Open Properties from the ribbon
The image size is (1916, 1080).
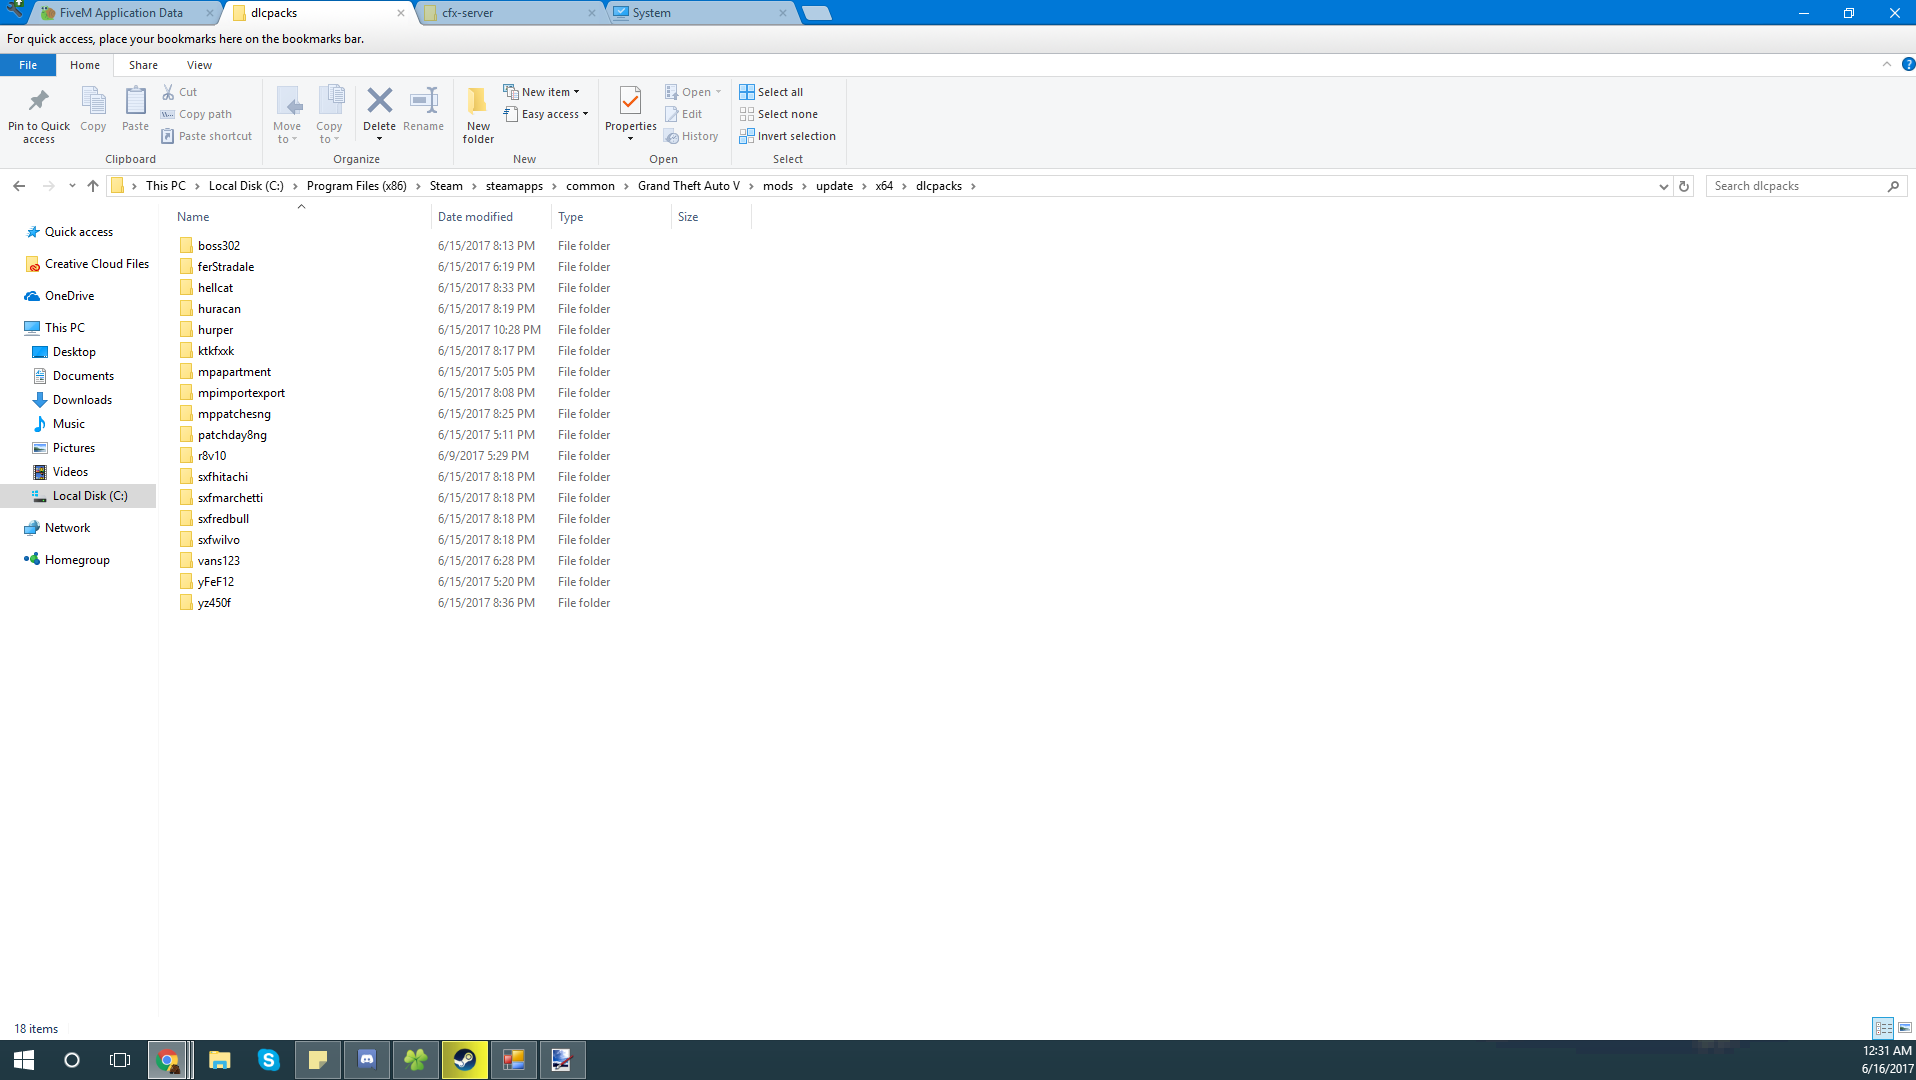[630, 115]
